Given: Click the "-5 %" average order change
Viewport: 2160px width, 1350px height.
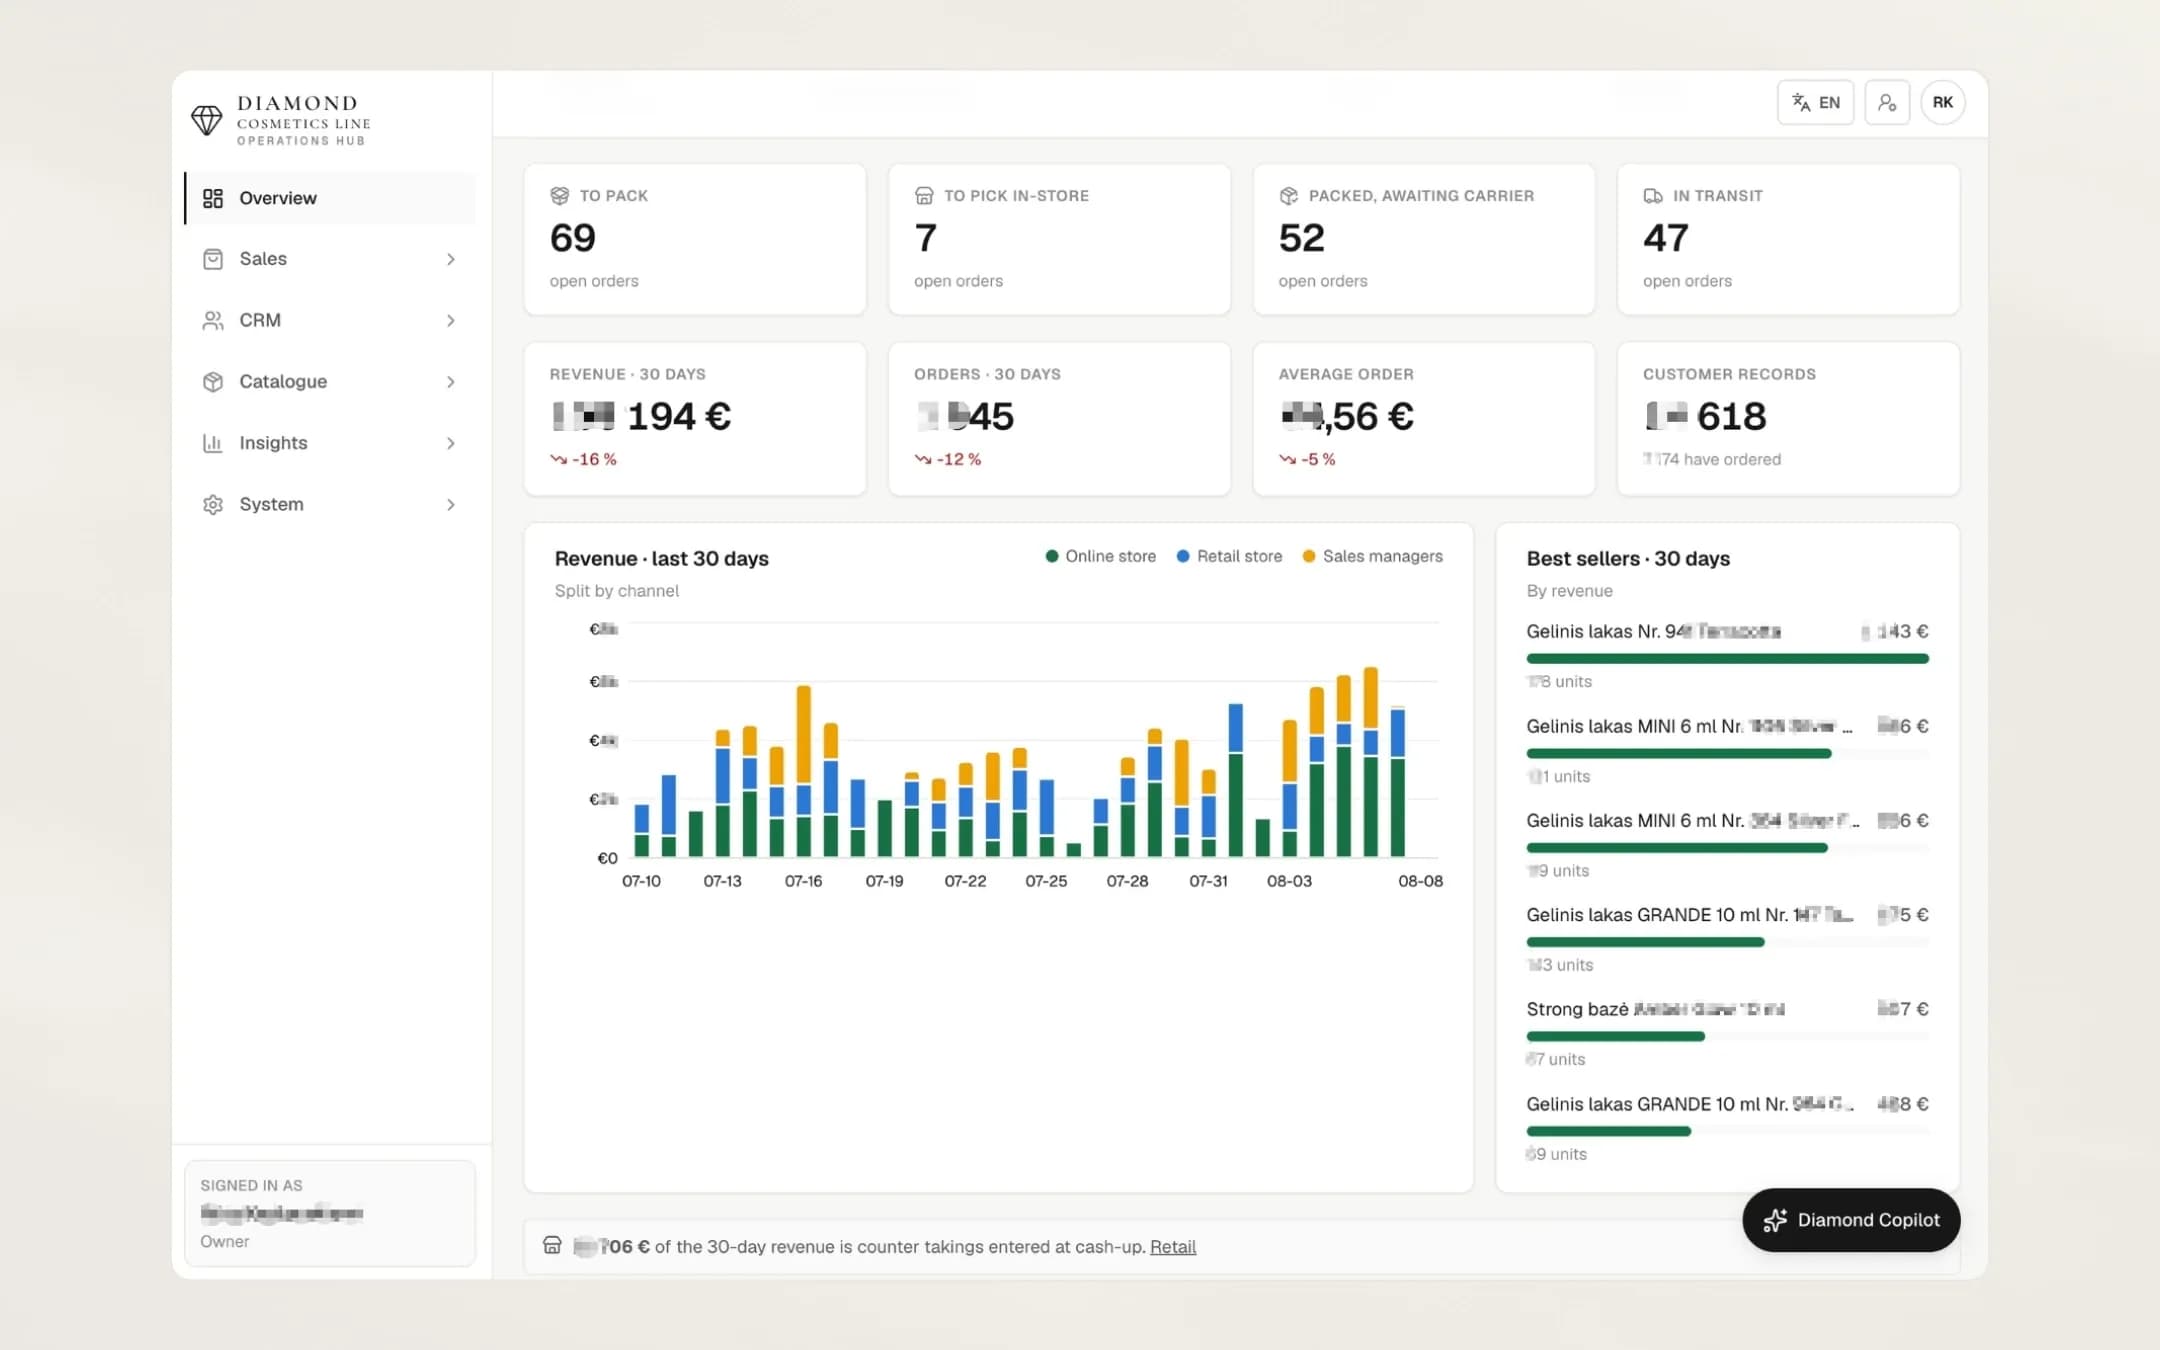Looking at the screenshot, I should (1318, 460).
